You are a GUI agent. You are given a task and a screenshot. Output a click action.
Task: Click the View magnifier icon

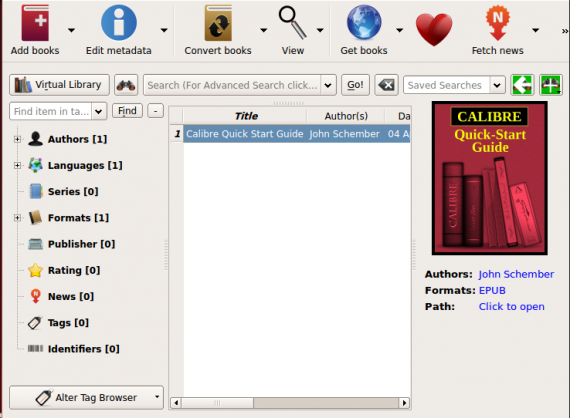point(292,23)
